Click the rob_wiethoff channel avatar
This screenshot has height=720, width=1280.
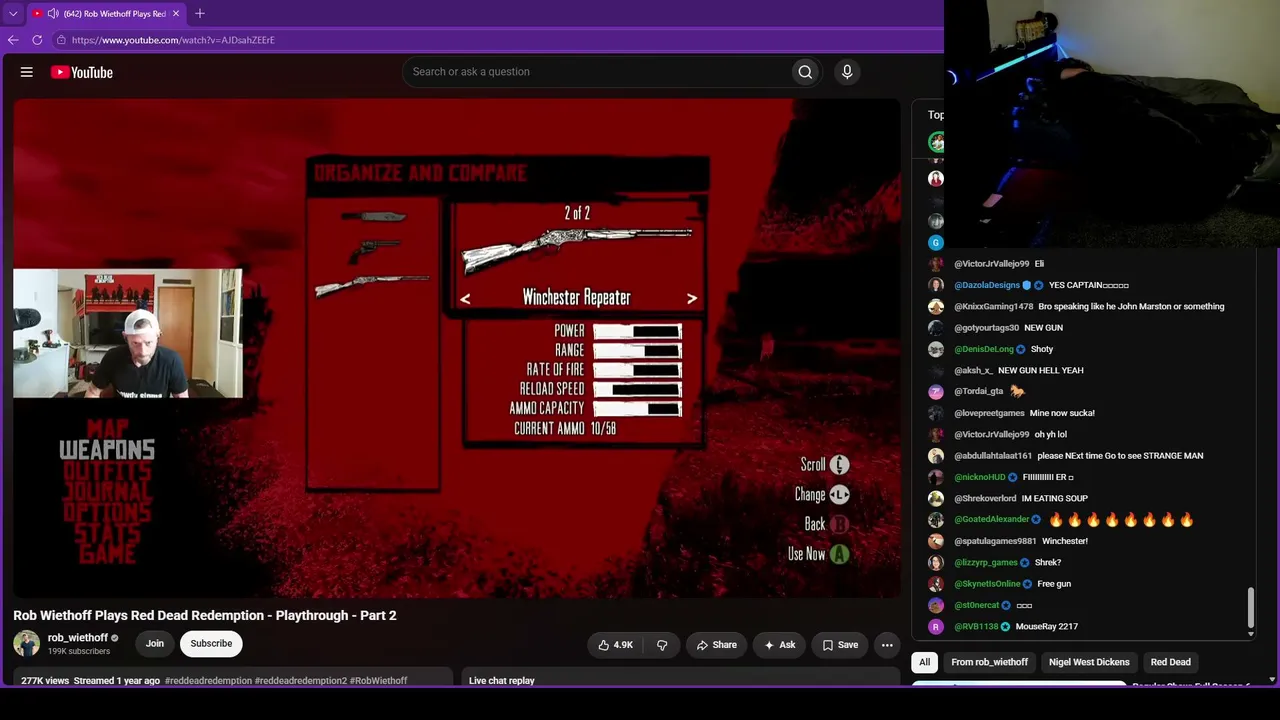[27, 643]
